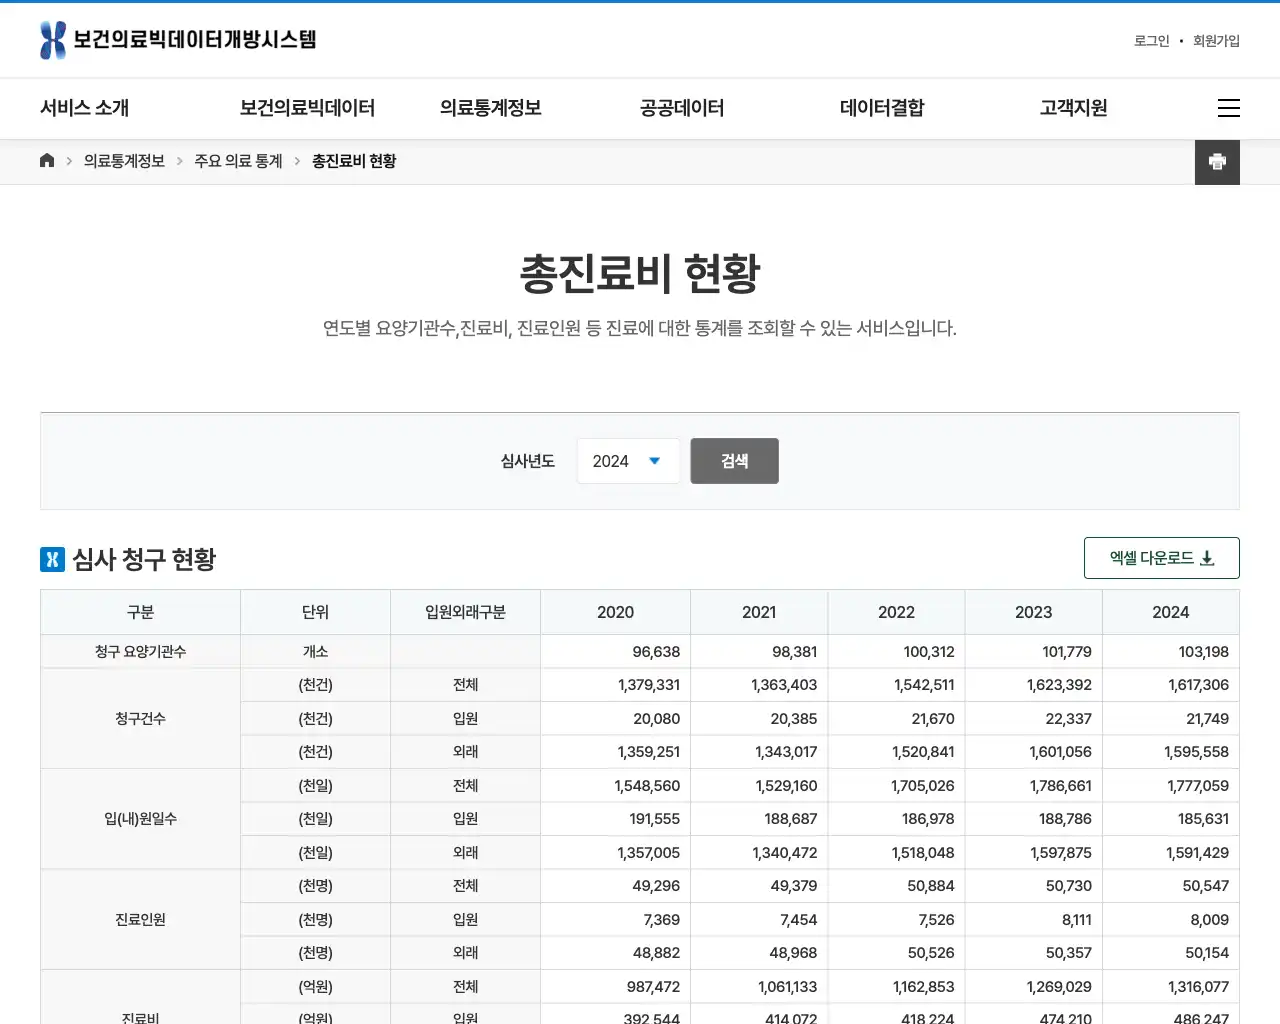Click the blue icon beside 심사 청구 현황
This screenshot has width=1280, height=1024.
coord(52,559)
